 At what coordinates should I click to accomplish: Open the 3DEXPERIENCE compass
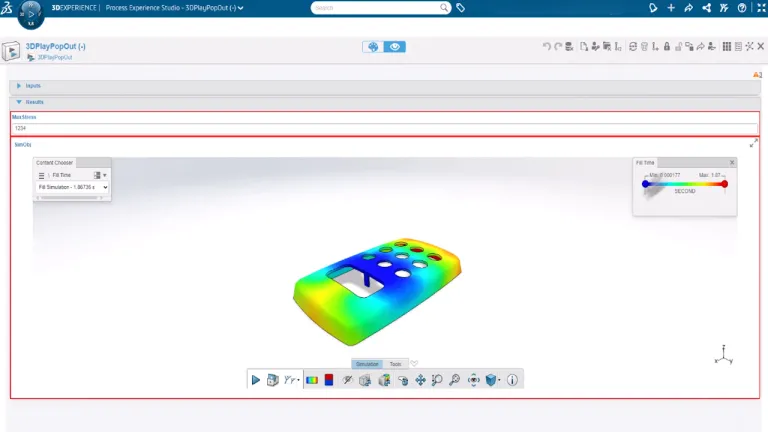pos(30,14)
